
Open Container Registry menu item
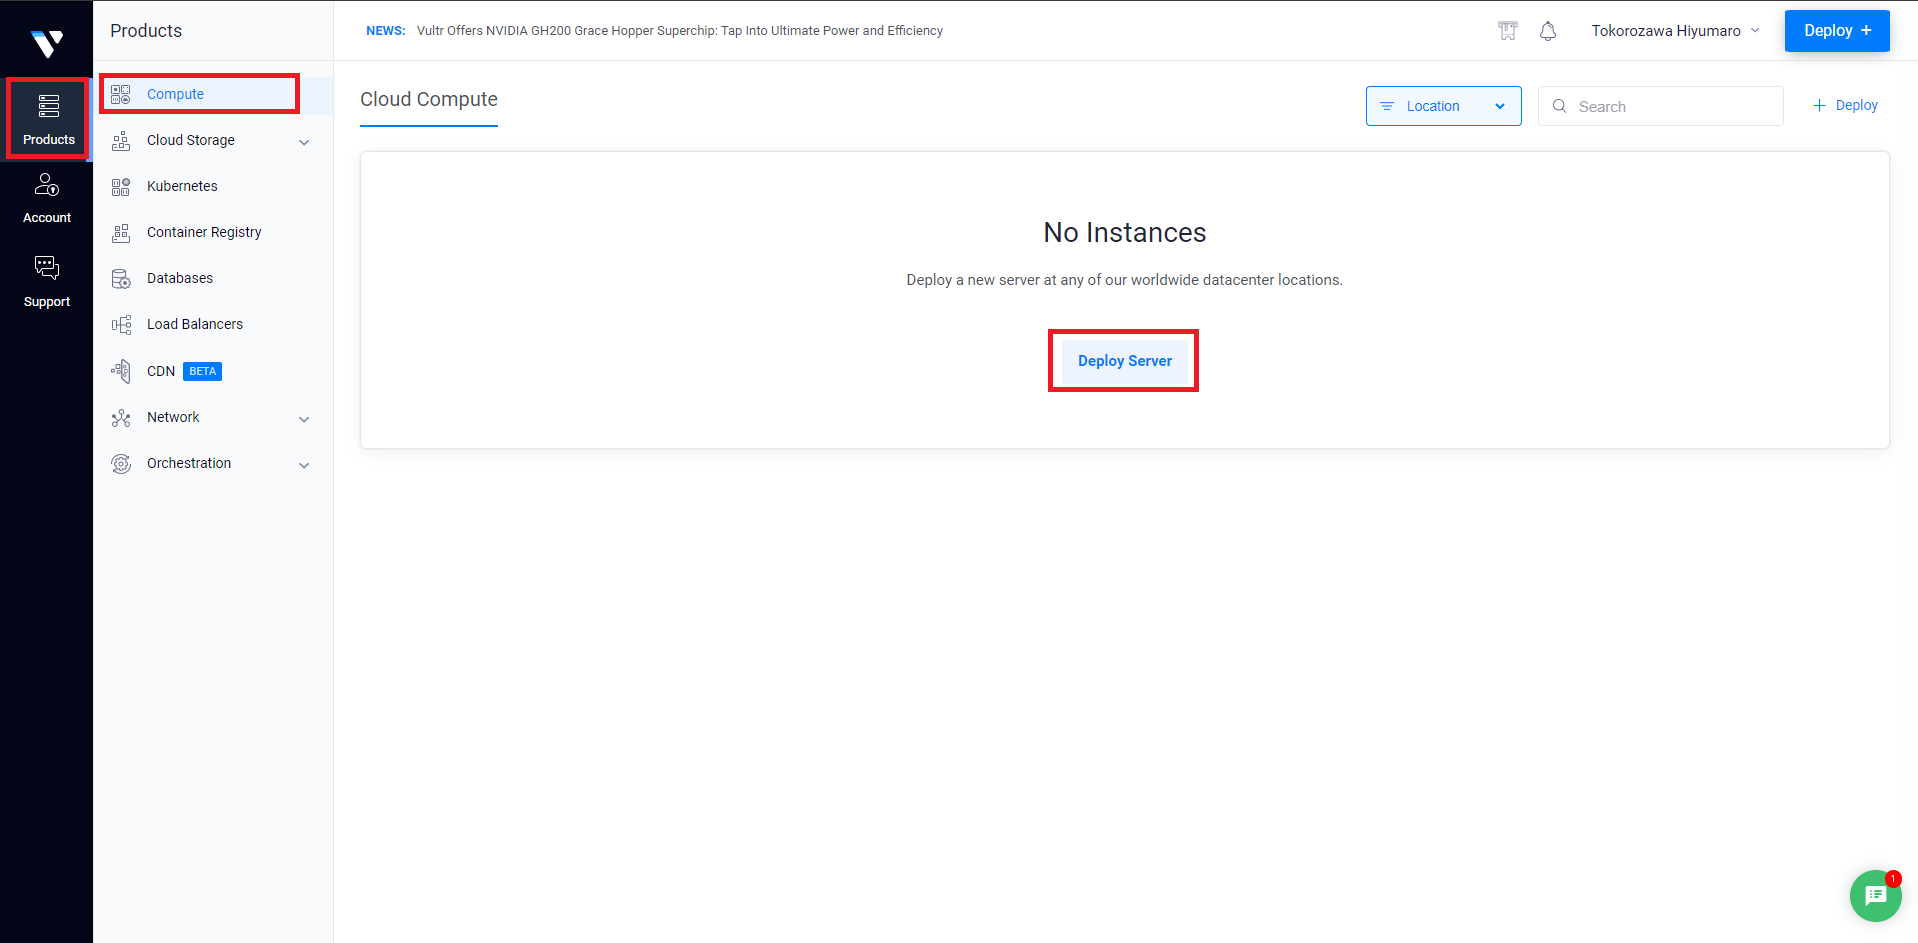click(213, 232)
